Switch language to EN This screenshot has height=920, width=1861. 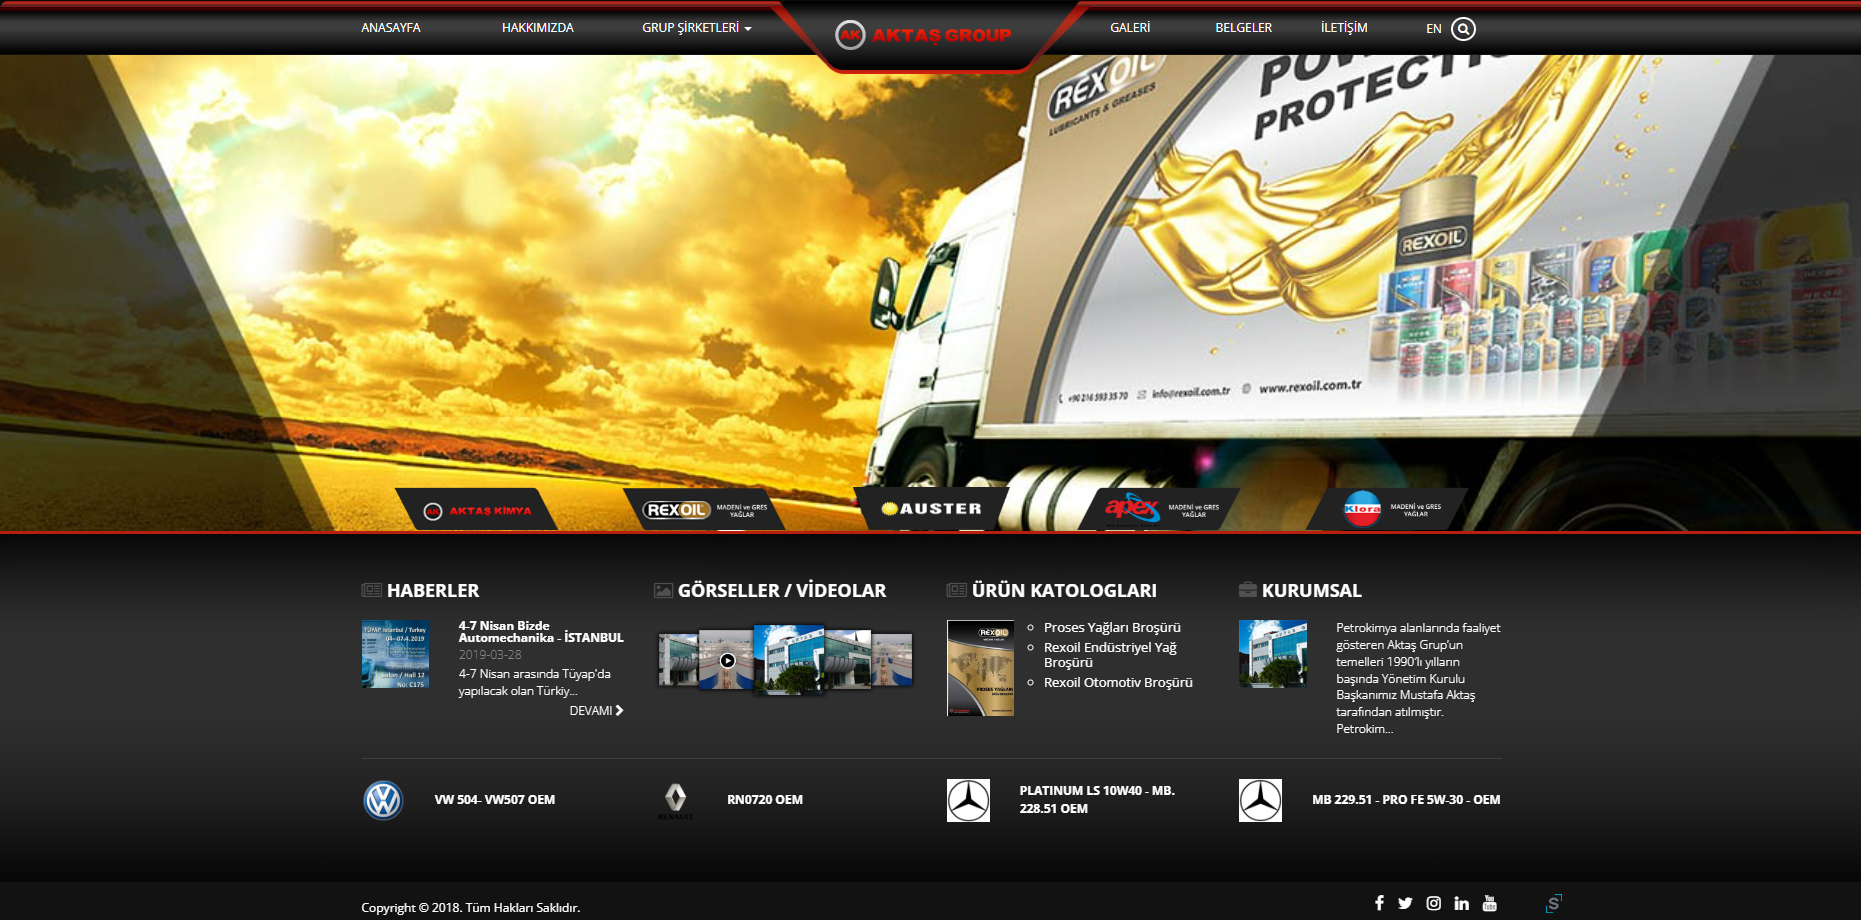(1434, 29)
